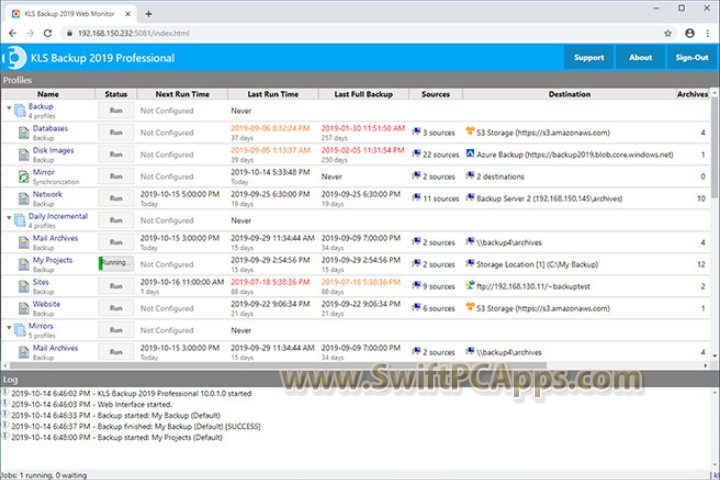This screenshot has width=720, height=480.
Task: Click the network destination icon for Backup Server 2
Action: pyautogui.click(x=470, y=198)
